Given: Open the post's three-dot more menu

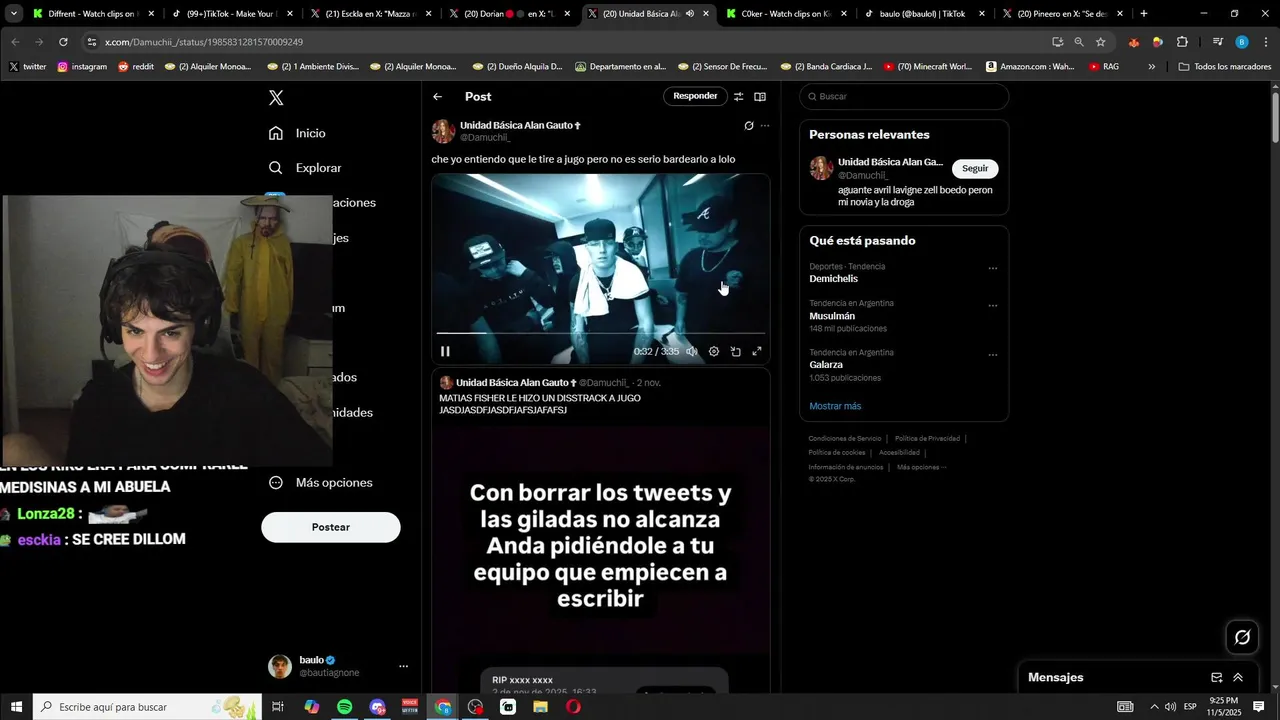Looking at the screenshot, I should [x=765, y=126].
